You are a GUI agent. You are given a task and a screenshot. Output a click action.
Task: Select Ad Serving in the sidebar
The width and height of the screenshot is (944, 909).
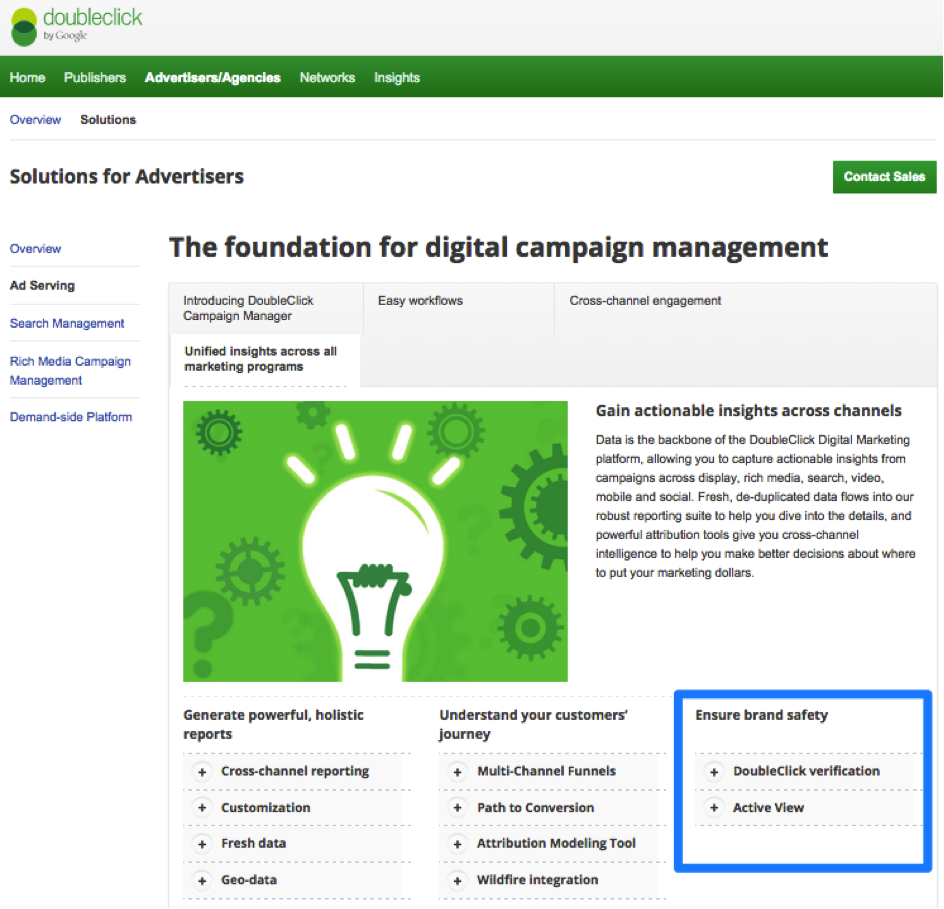point(42,285)
